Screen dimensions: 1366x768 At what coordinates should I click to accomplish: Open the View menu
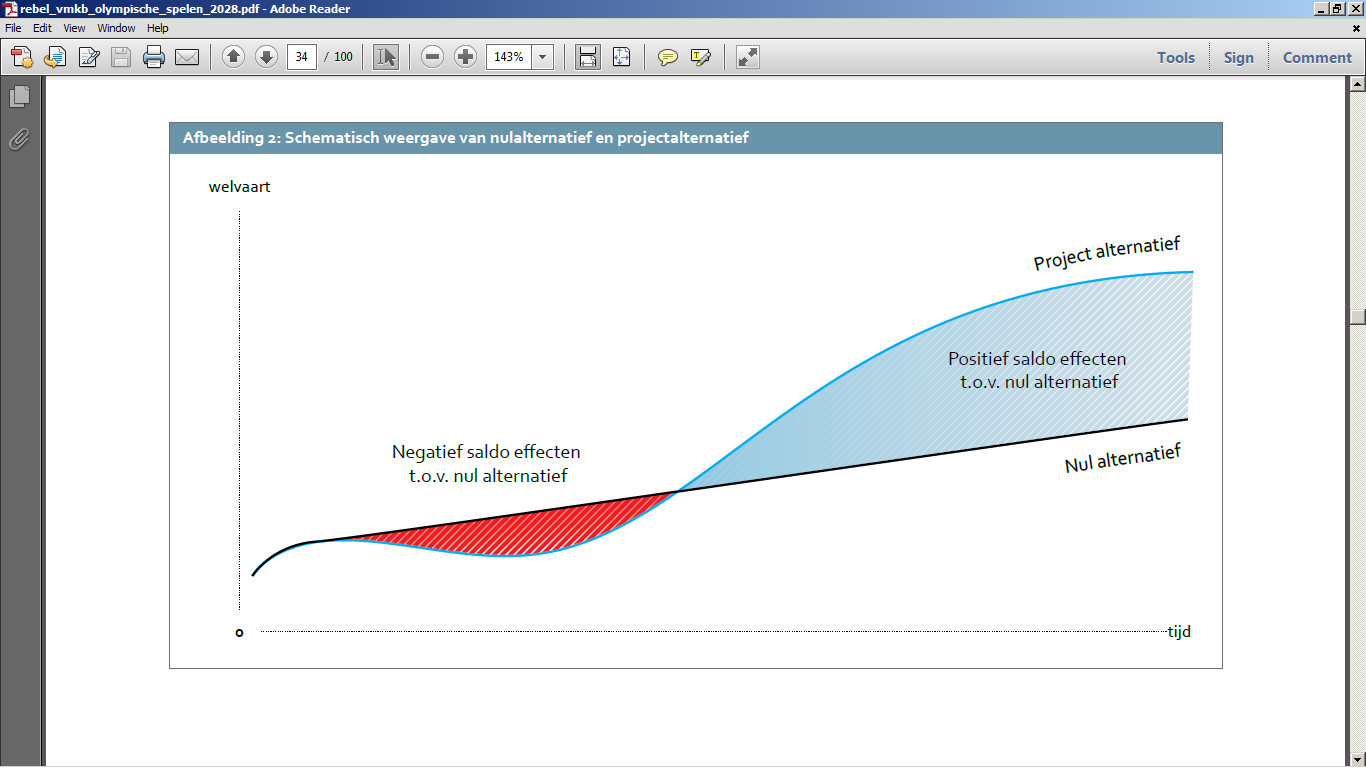coord(74,28)
